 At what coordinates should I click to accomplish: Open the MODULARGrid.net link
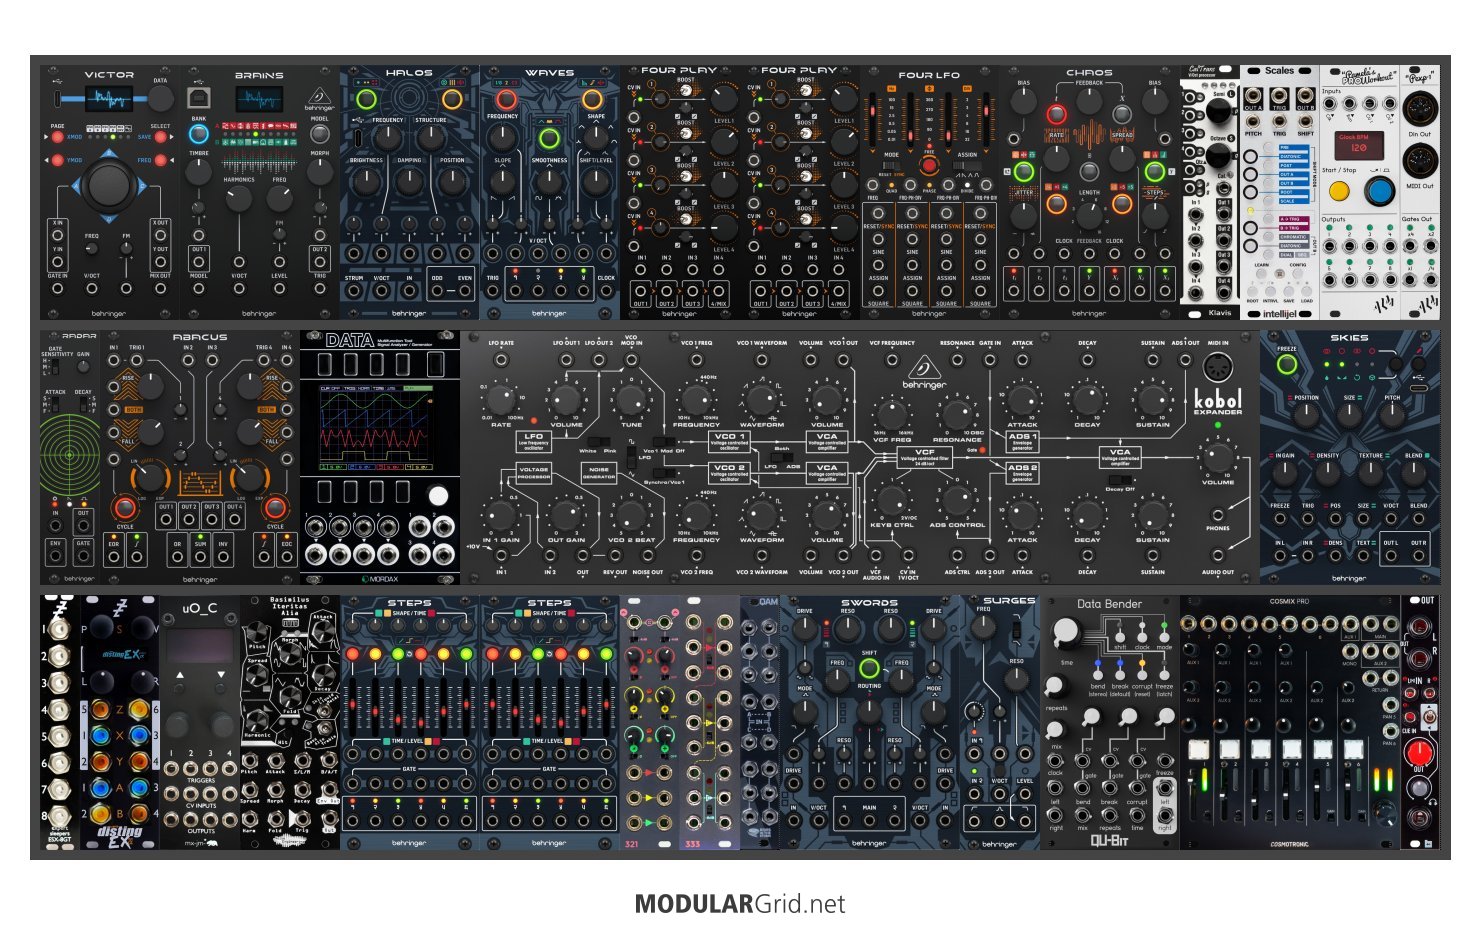click(740, 904)
